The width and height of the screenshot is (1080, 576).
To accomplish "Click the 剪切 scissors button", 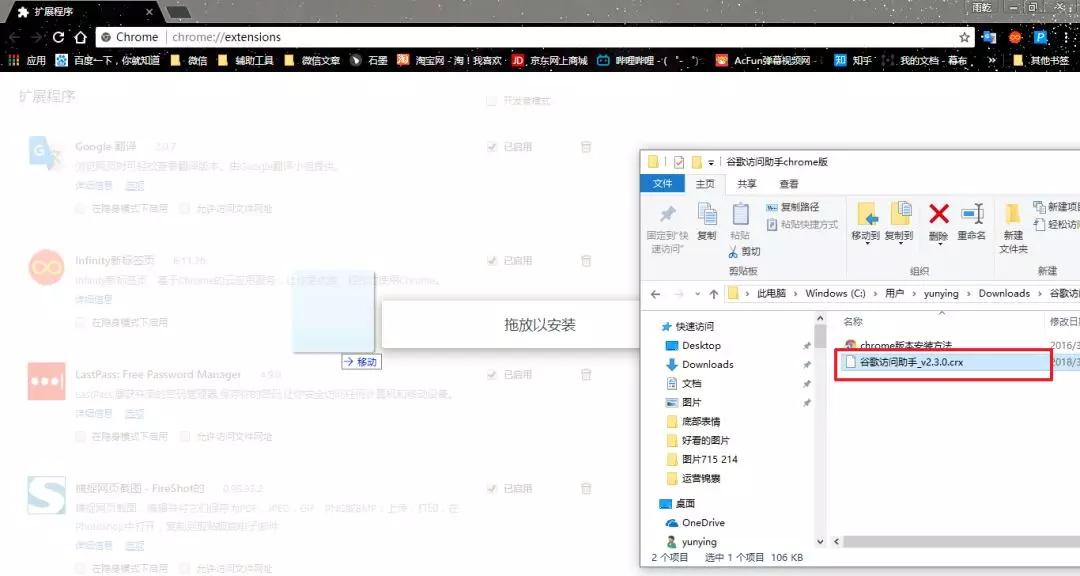I will pyautogui.click(x=744, y=251).
